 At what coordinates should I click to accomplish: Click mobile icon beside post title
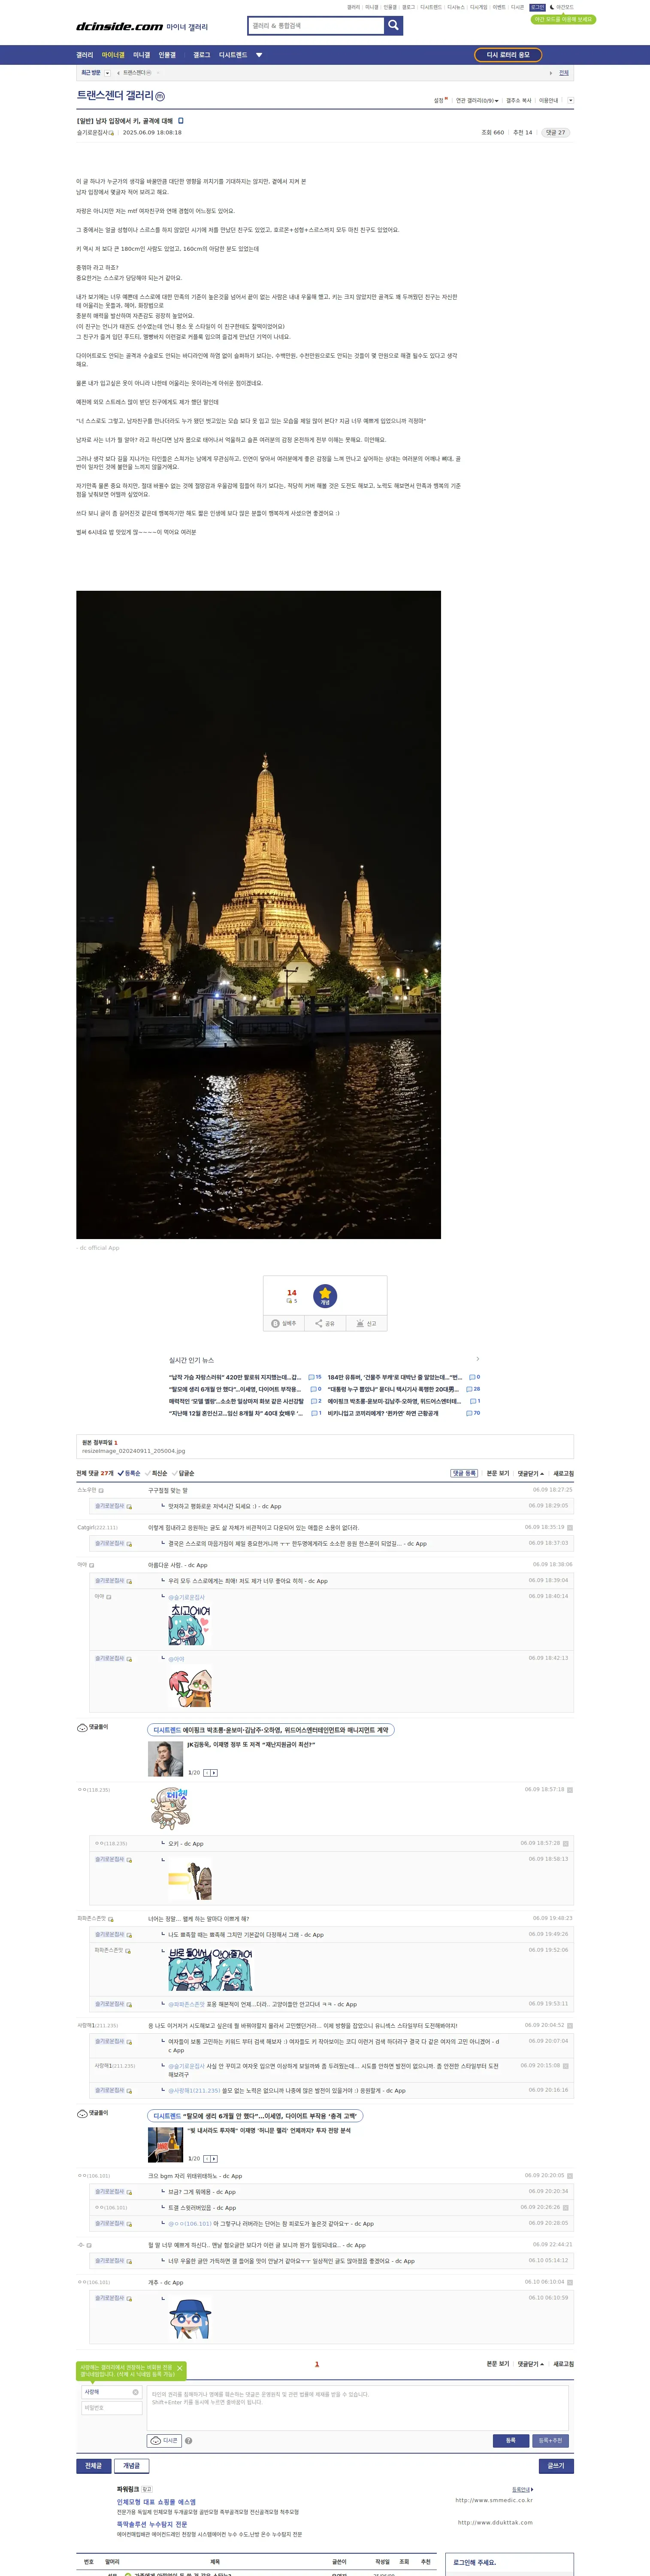180,121
